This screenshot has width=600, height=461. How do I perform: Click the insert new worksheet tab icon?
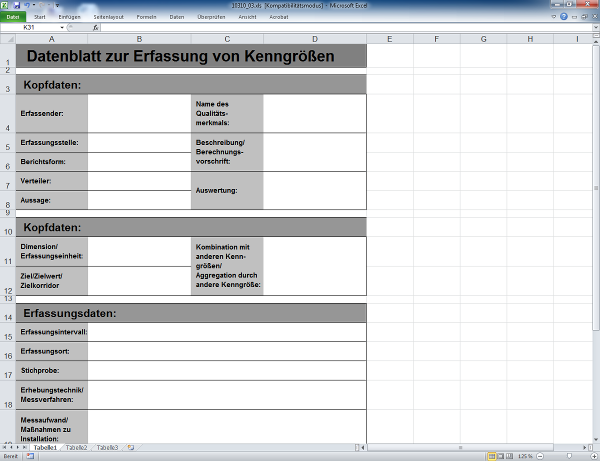pos(131,447)
